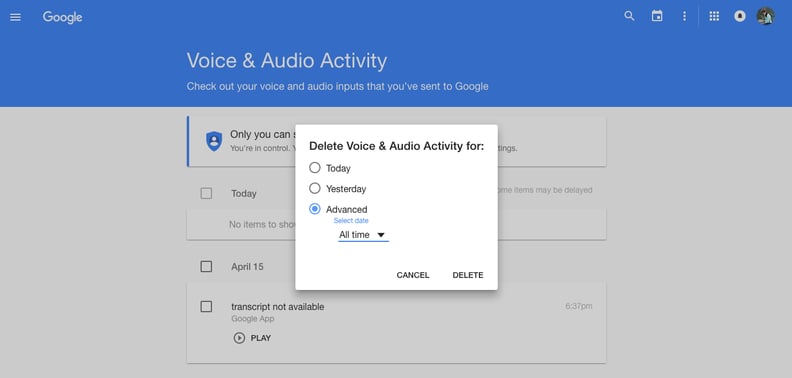Check the April 15 section checkbox
The width and height of the screenshot is (792, 378).
(206, 266)
